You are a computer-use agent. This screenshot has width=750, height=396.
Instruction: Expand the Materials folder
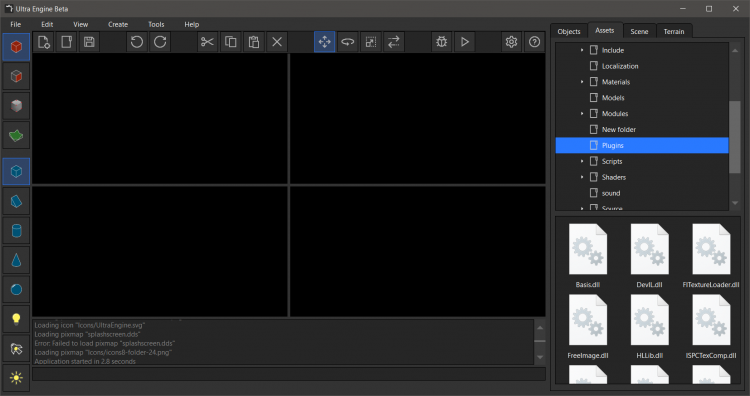[582, 82]
